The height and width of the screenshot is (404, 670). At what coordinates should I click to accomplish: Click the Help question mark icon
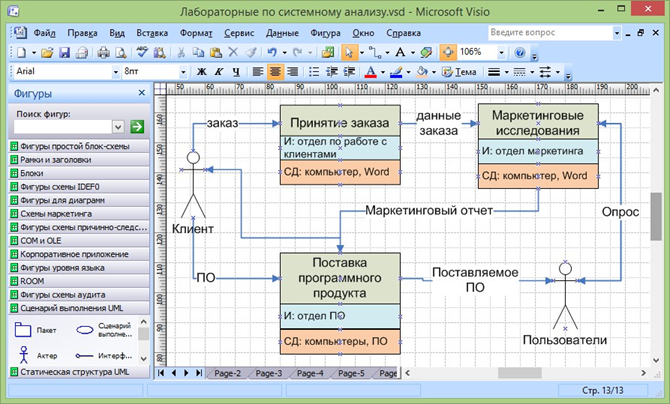pyautogui.click(x=520, y=53)
